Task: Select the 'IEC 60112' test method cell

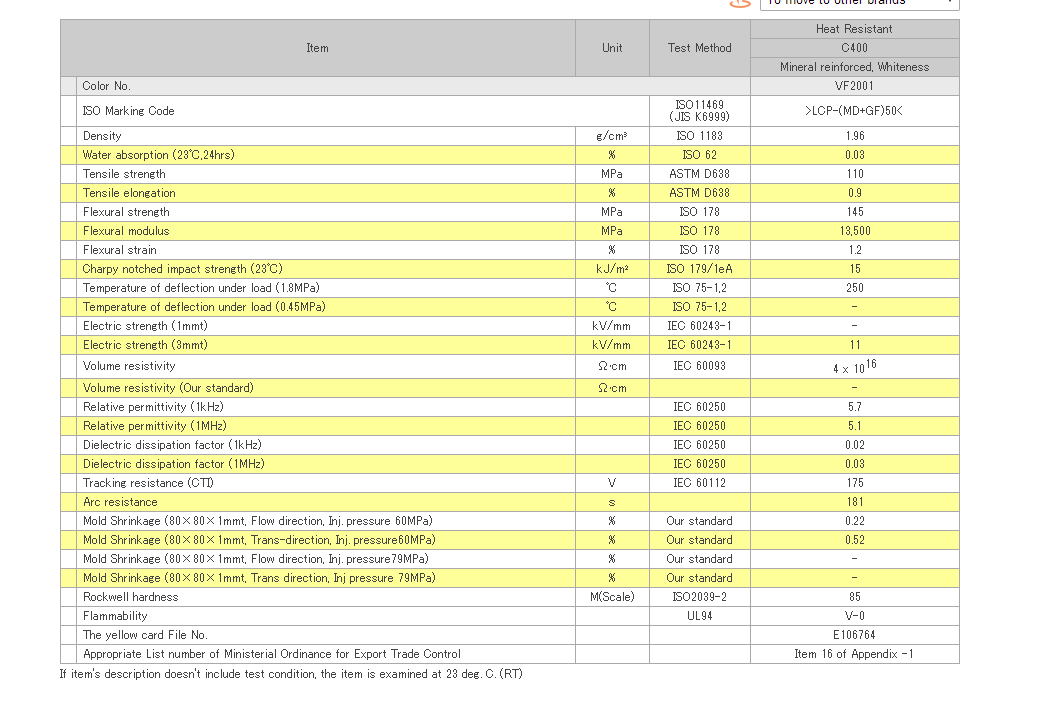Action: 700,482
